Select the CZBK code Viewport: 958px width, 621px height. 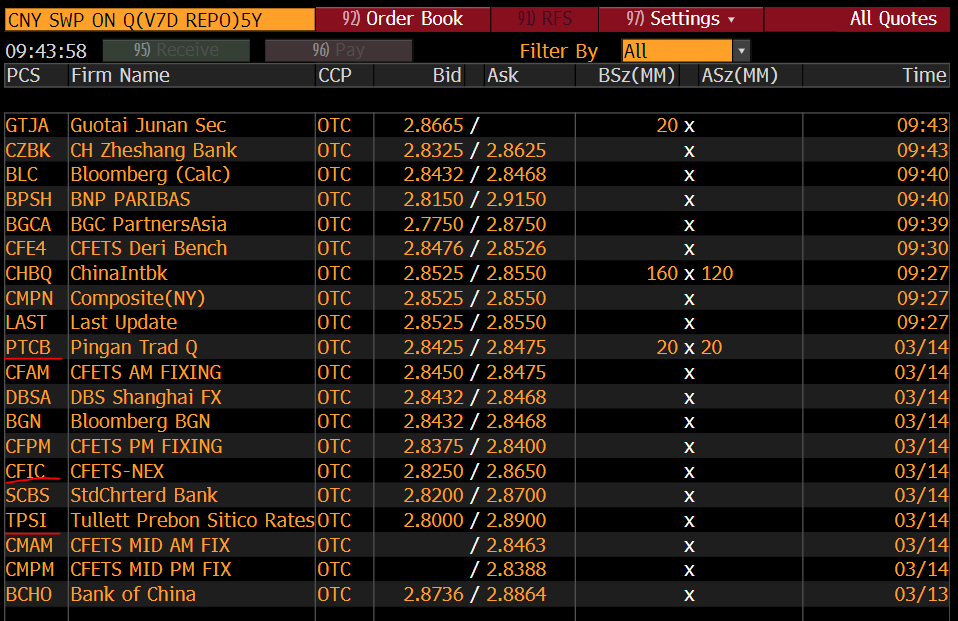coord(28,150)
